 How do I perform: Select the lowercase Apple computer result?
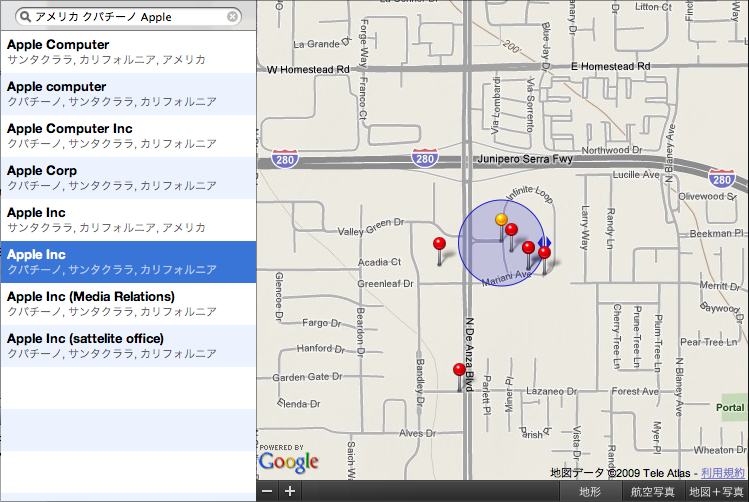(x=128, y=94)
